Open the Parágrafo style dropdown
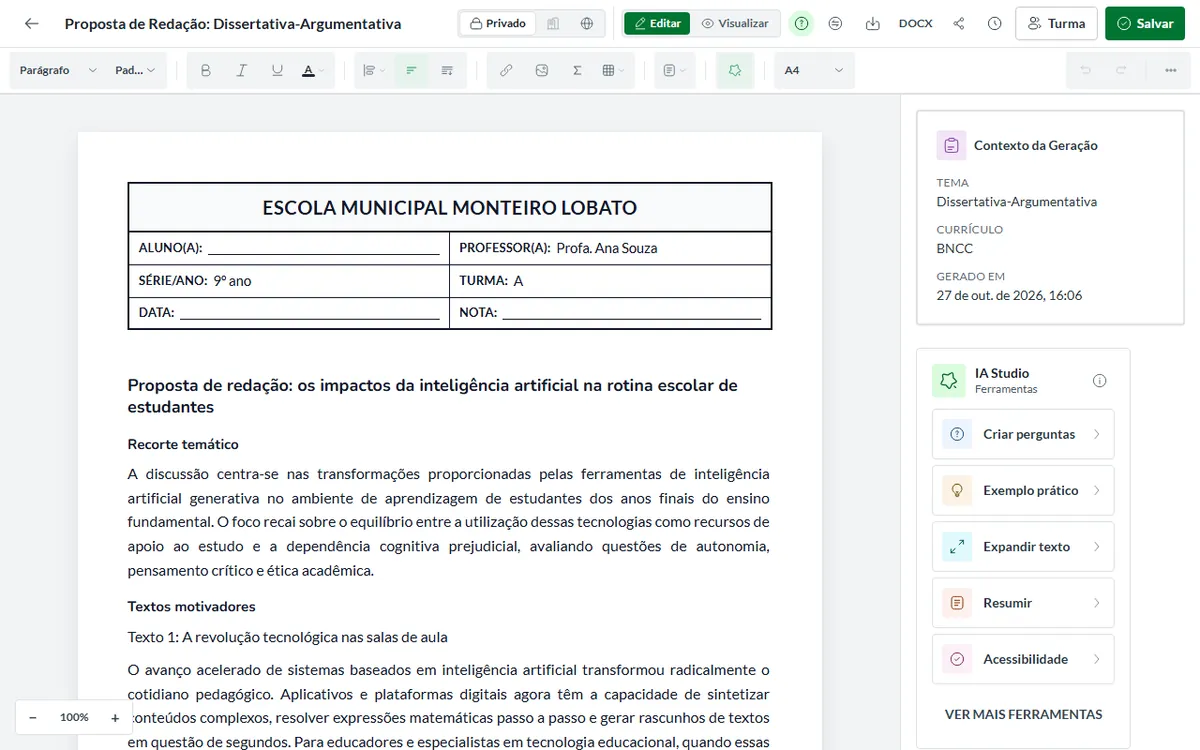Screen dimensions: 1200x750 pyautogui.click(x=58, y=71)
